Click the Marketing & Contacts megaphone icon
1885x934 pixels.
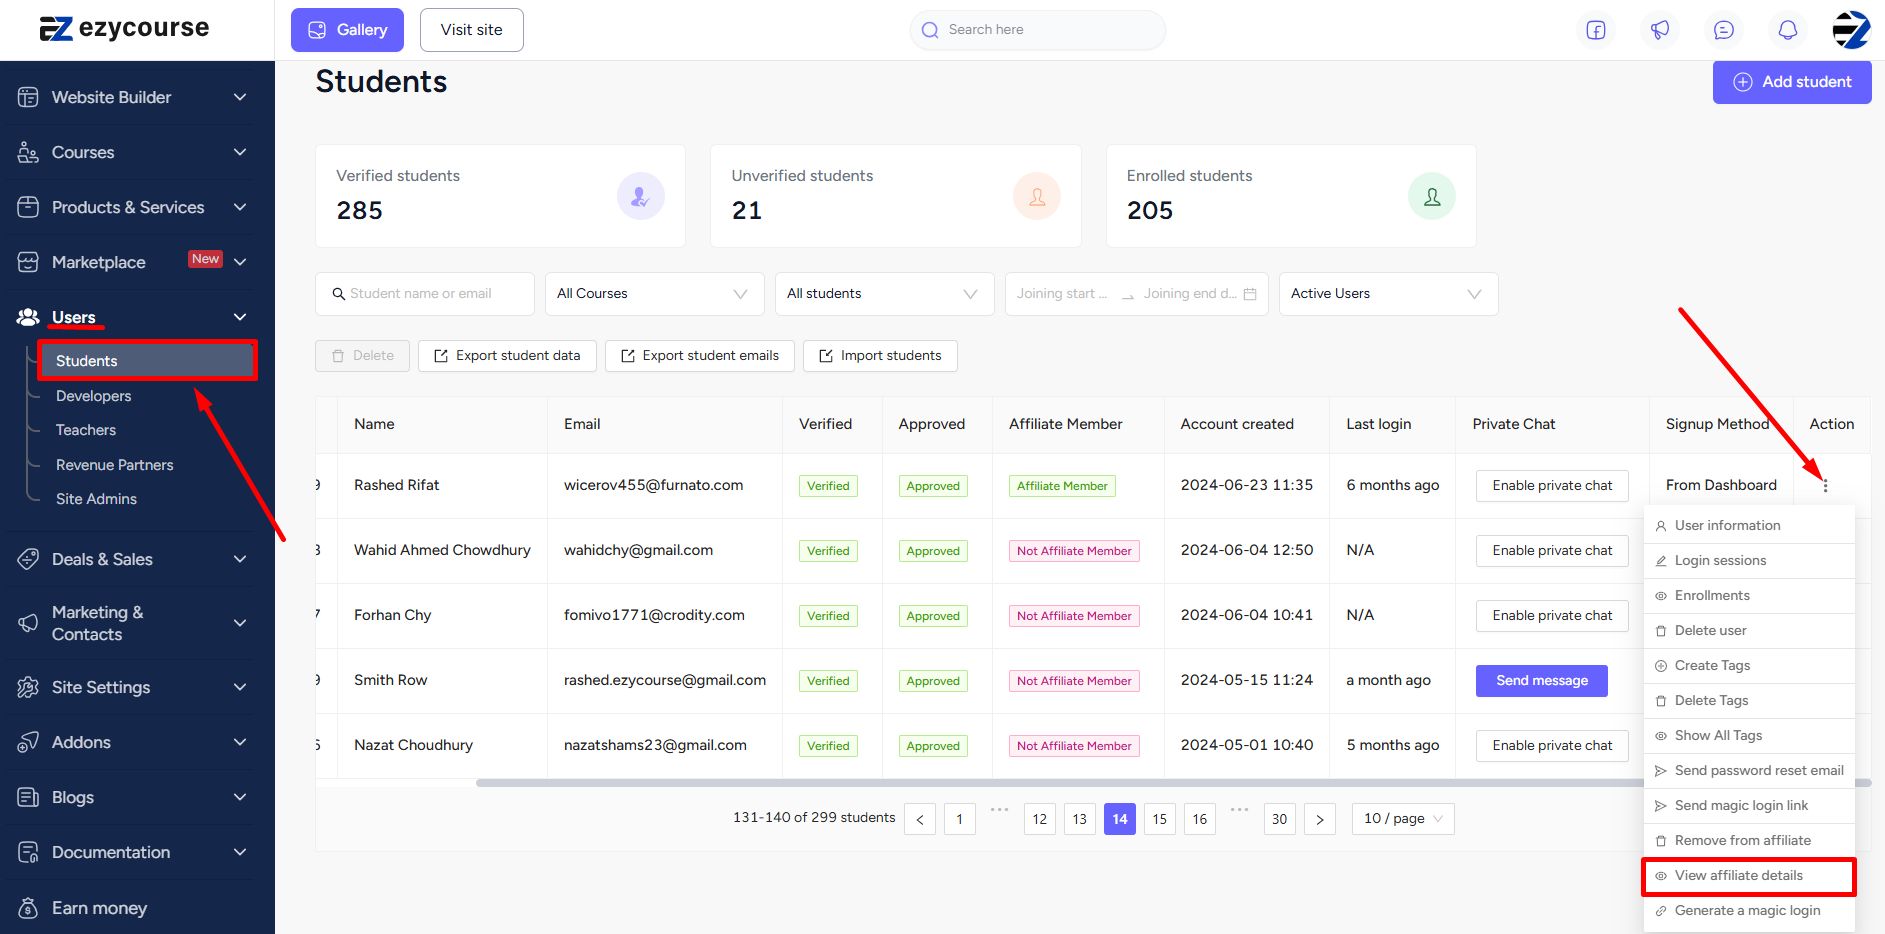28,623
